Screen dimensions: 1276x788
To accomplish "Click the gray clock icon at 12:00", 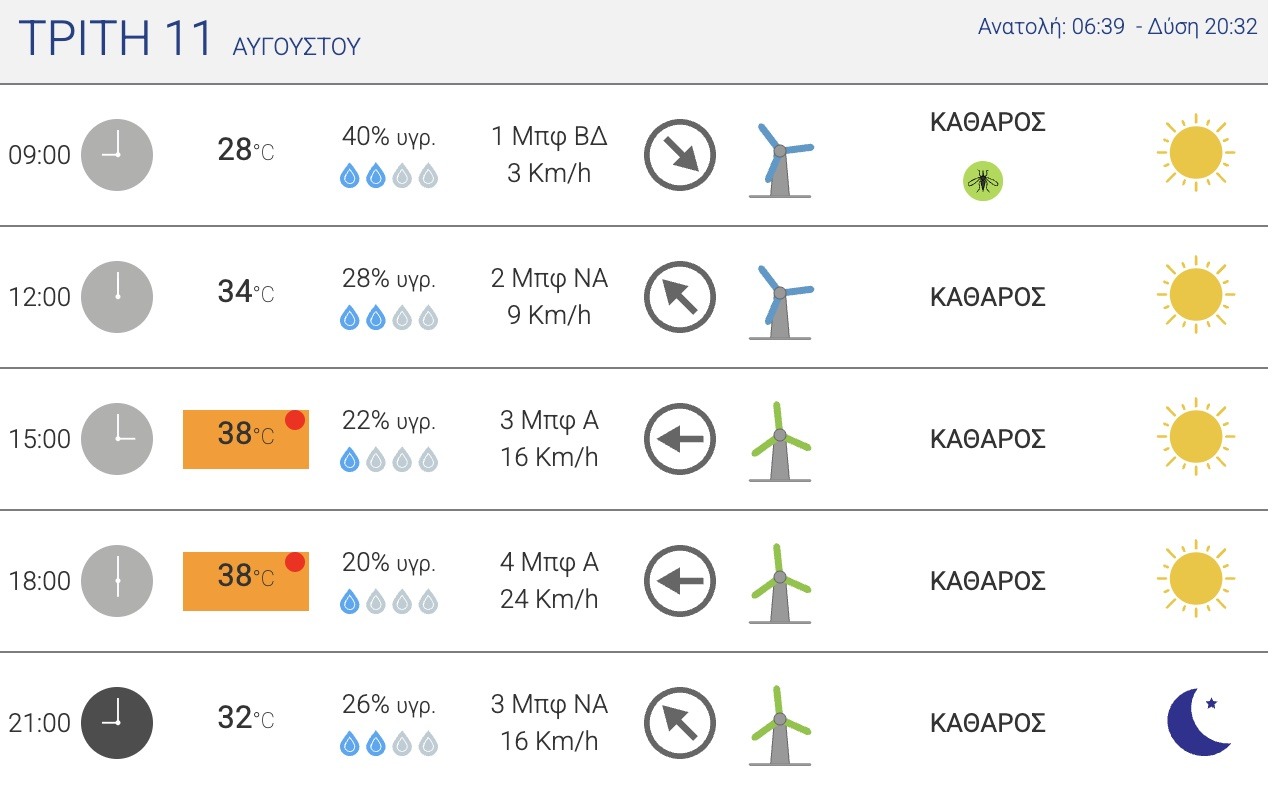I will [x=117, y=297].
